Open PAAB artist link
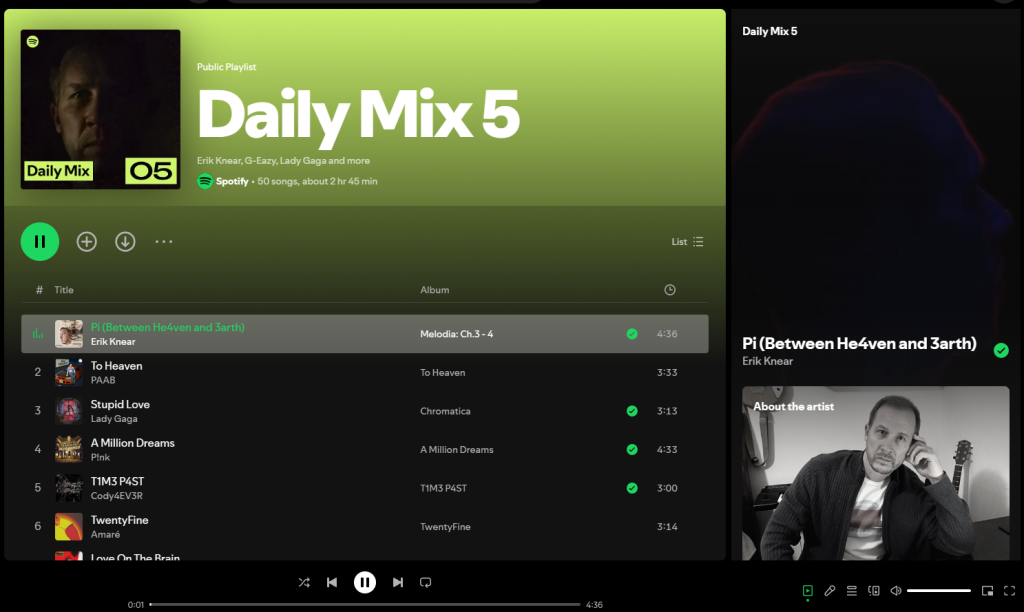Screen dimensions: 1024x612 coord(103,380)
